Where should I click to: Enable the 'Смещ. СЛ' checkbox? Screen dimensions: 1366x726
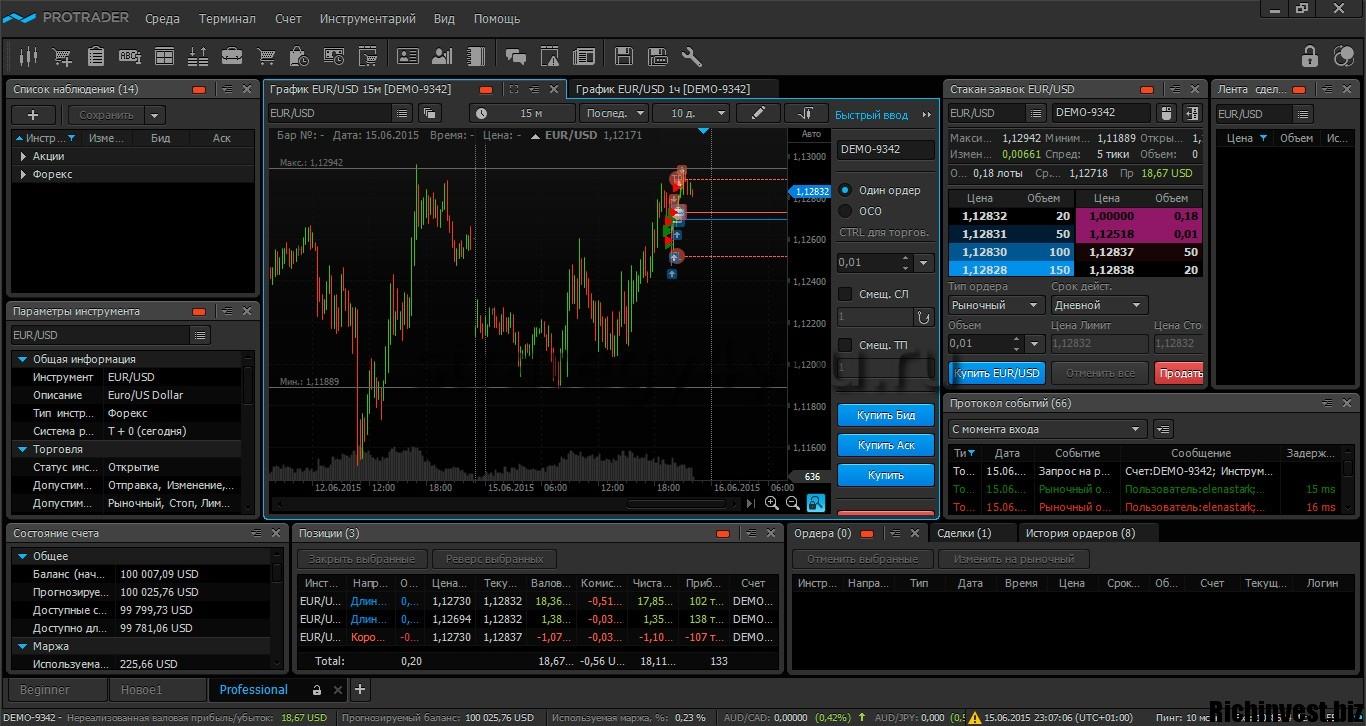(845, 294)
